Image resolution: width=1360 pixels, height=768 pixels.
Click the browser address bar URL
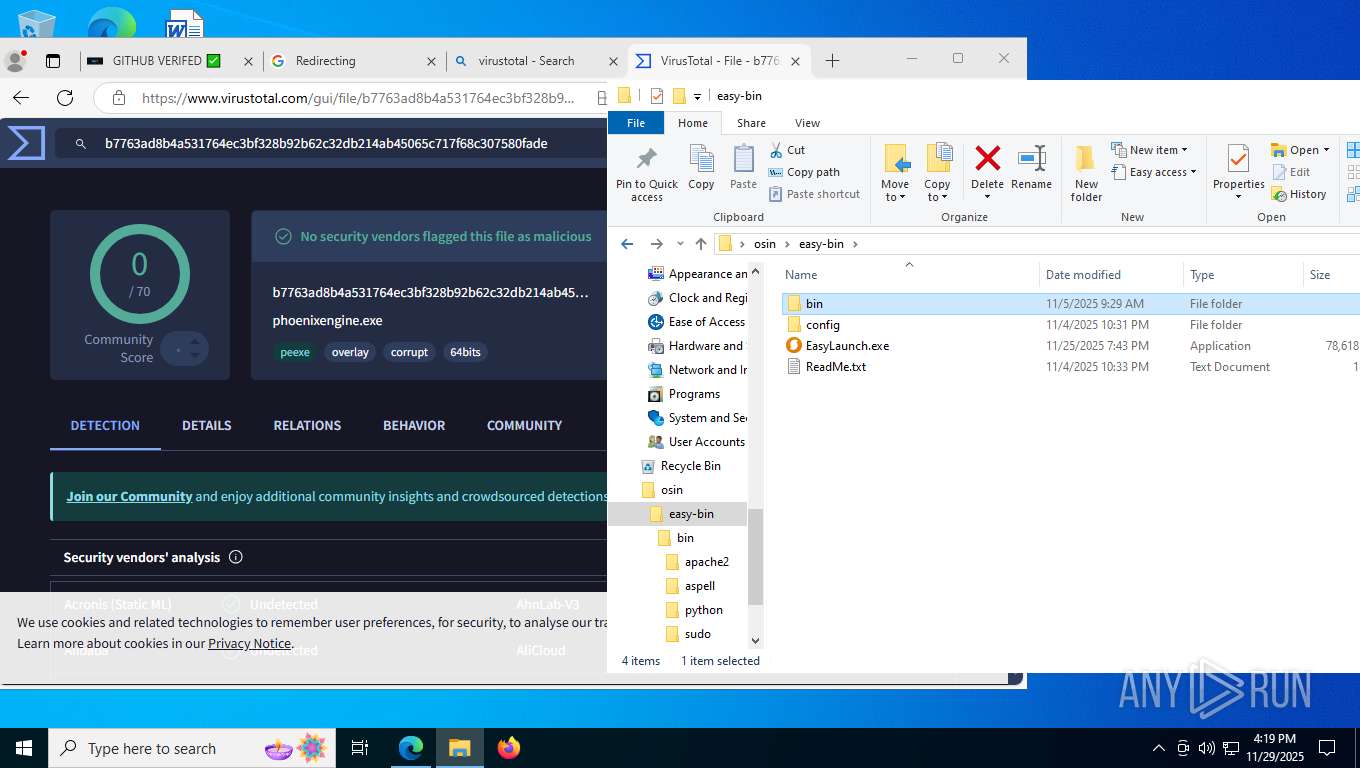[x=358, y=98]
